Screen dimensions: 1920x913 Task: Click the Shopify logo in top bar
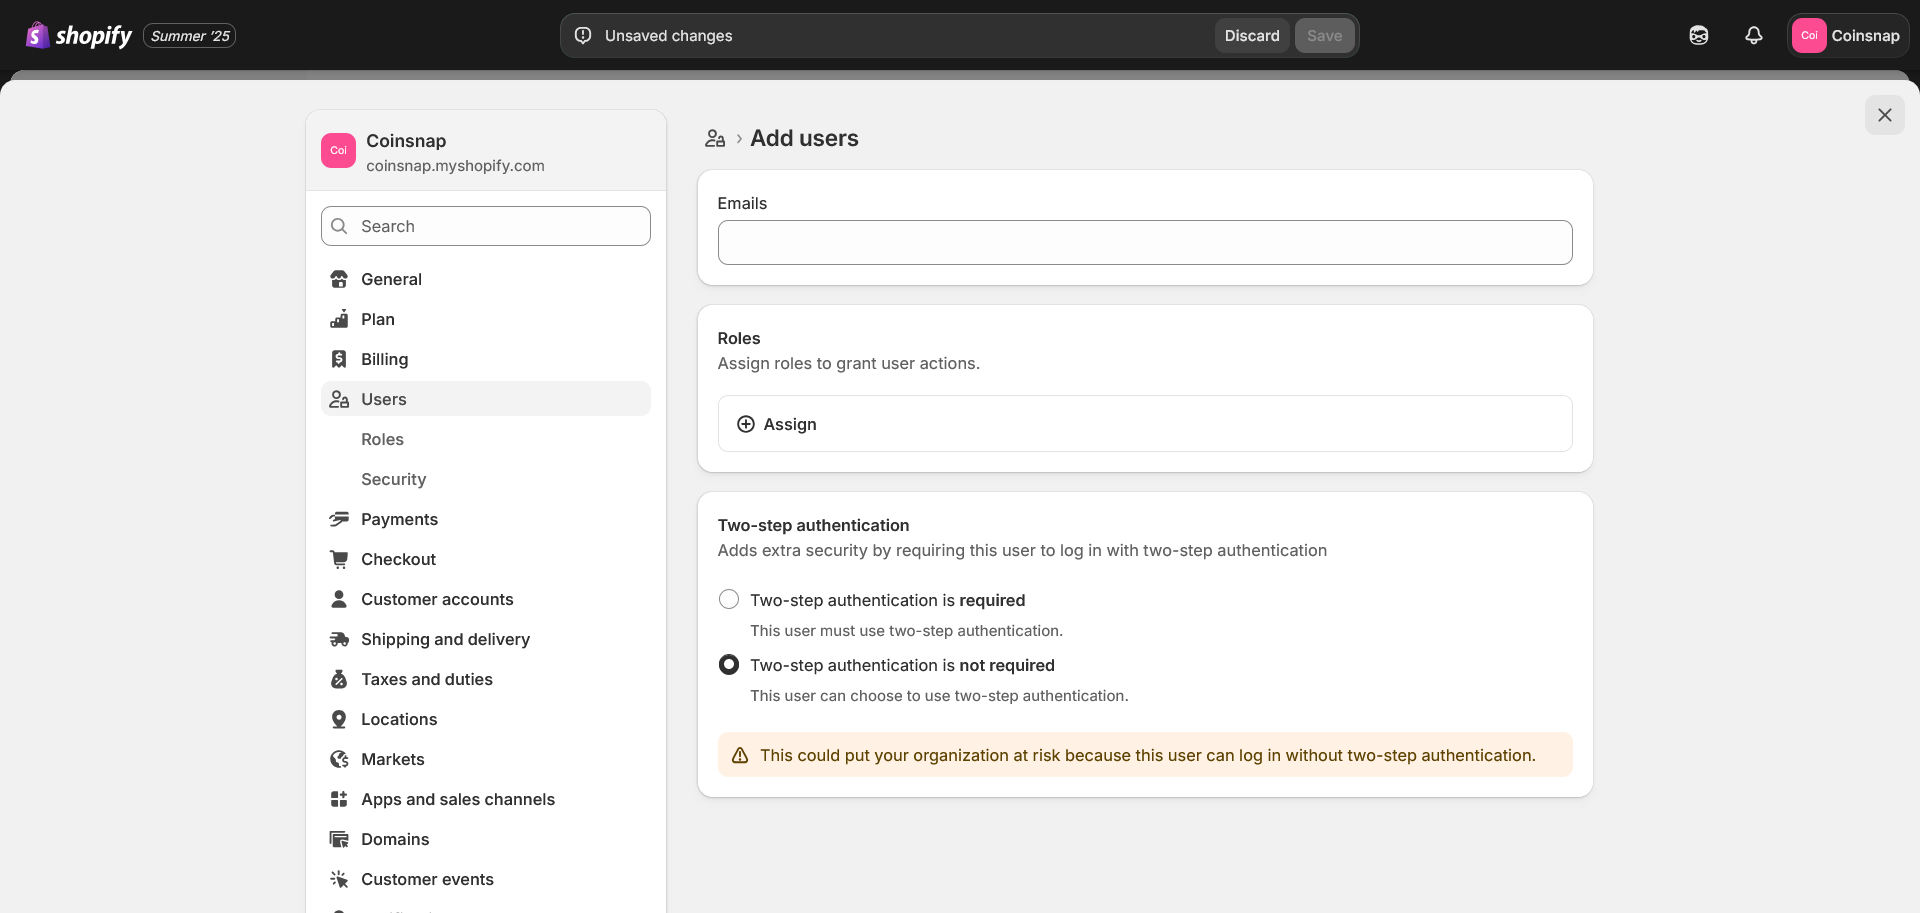[79, 36]
